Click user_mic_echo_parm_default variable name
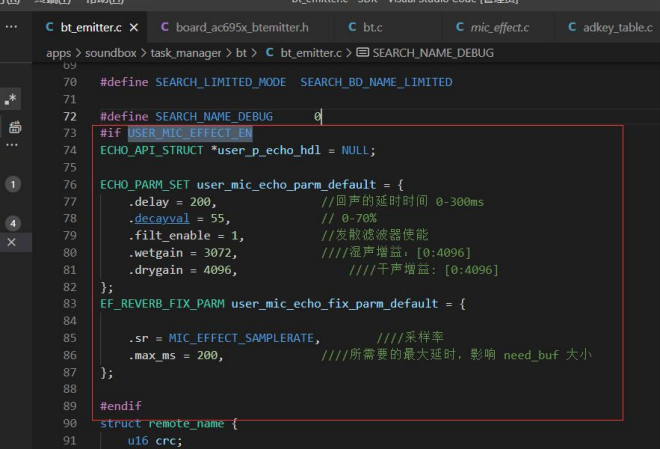The width and height of the screenshot is (660, 449). pyautogui.click(x=286, y=185)
